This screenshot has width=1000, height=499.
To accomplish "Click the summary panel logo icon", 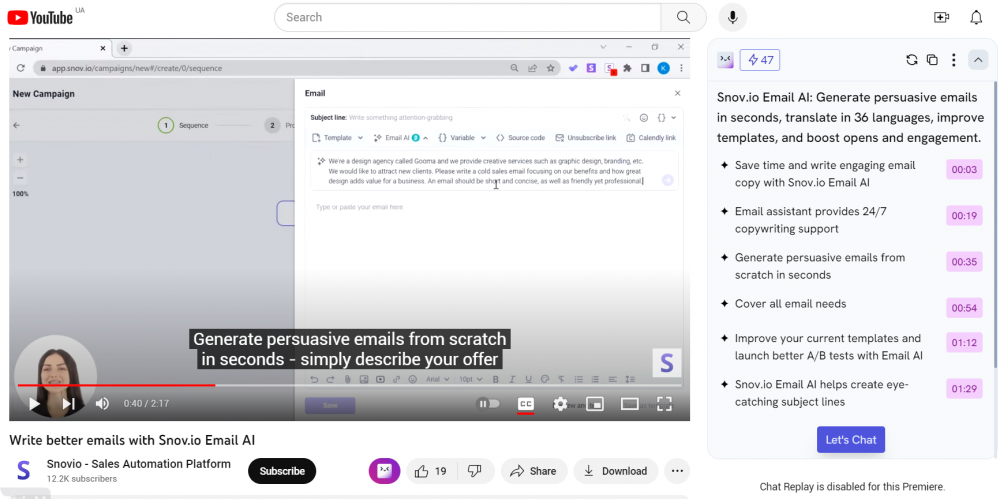I will (x=725, y=60).
